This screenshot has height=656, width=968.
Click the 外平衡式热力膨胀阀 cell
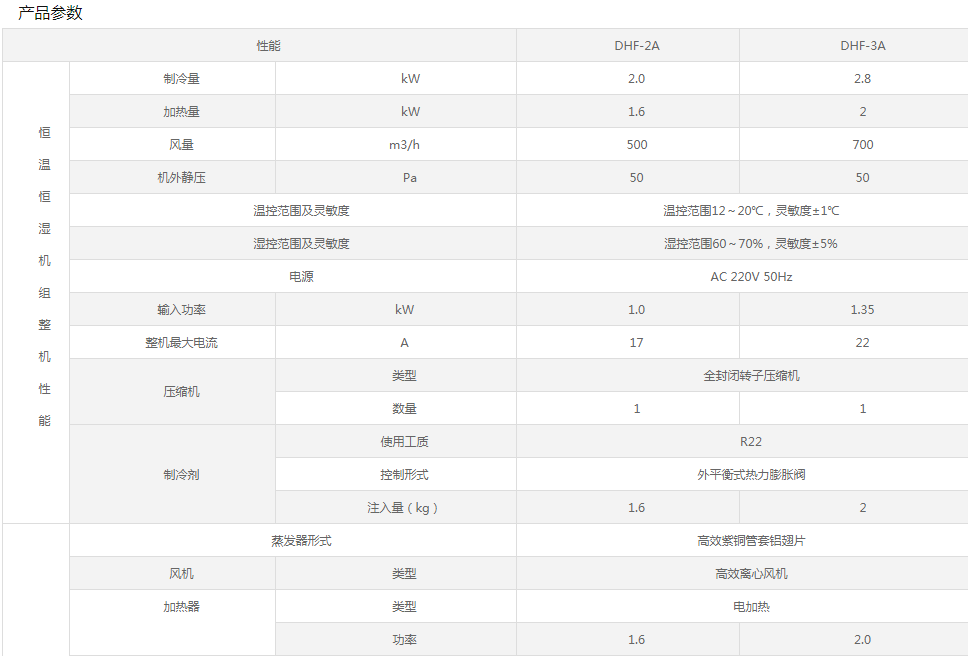(751, 475)
